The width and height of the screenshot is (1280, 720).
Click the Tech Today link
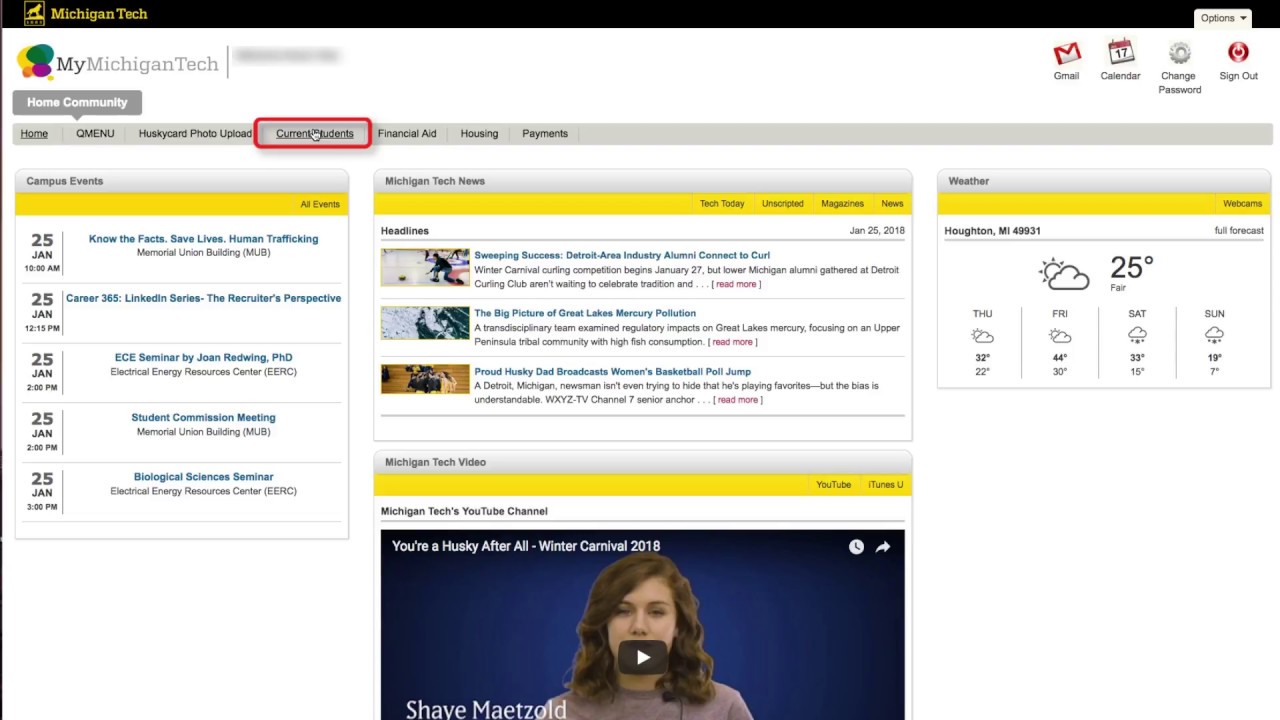(x=722, y=204)
